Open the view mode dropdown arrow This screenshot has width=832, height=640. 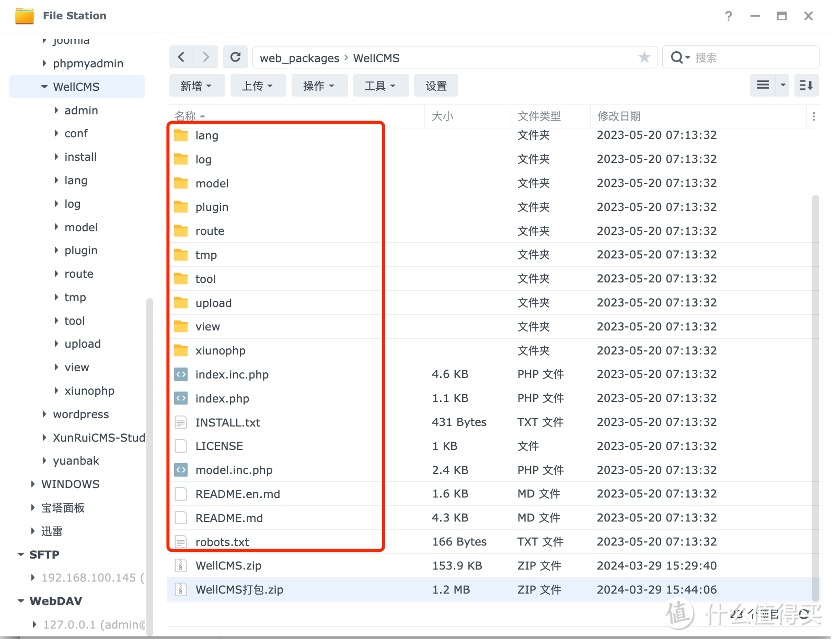click(x=783, y=85)
